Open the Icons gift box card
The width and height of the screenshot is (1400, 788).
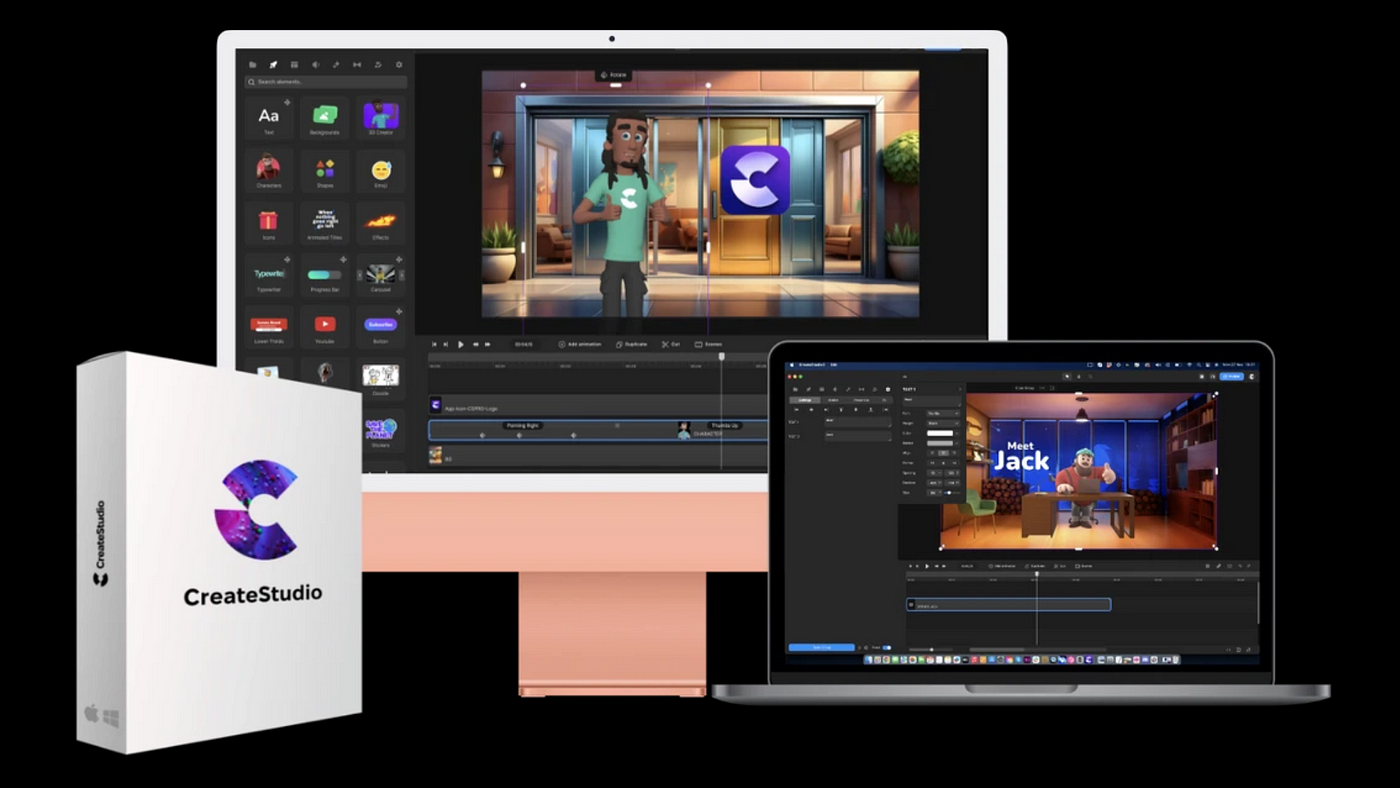(269, 223)
